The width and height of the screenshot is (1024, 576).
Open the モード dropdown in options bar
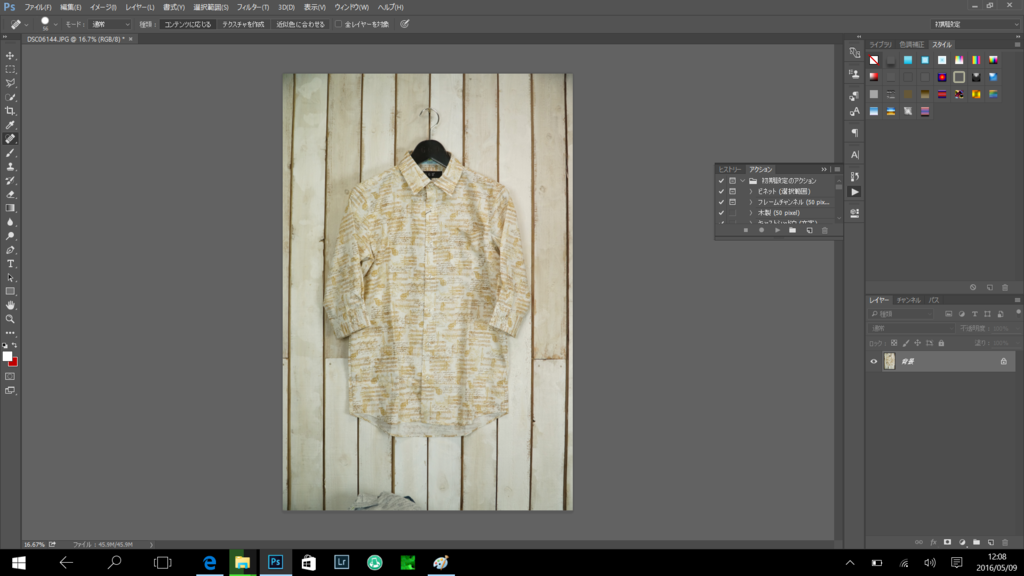pos(110,24)
